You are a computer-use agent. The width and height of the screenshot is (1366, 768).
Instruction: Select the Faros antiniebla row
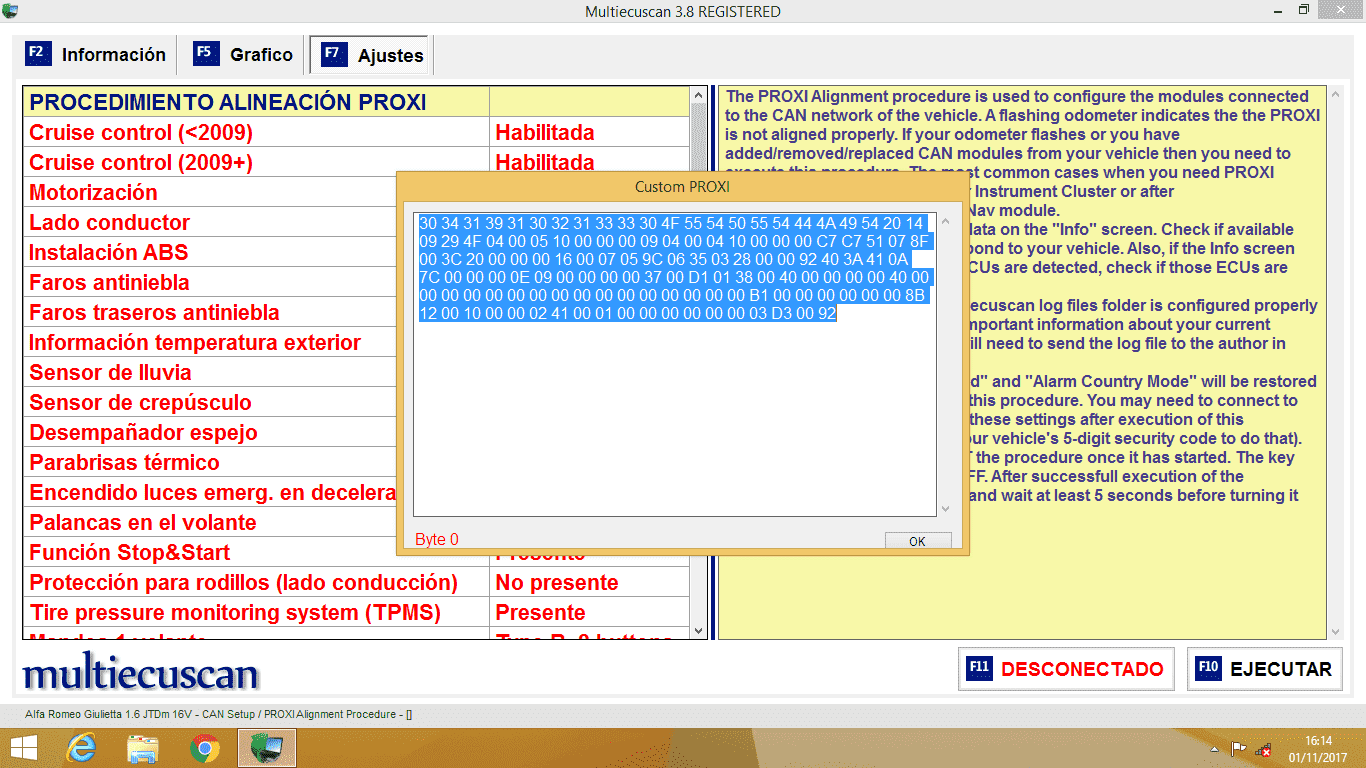pos(210,282)
